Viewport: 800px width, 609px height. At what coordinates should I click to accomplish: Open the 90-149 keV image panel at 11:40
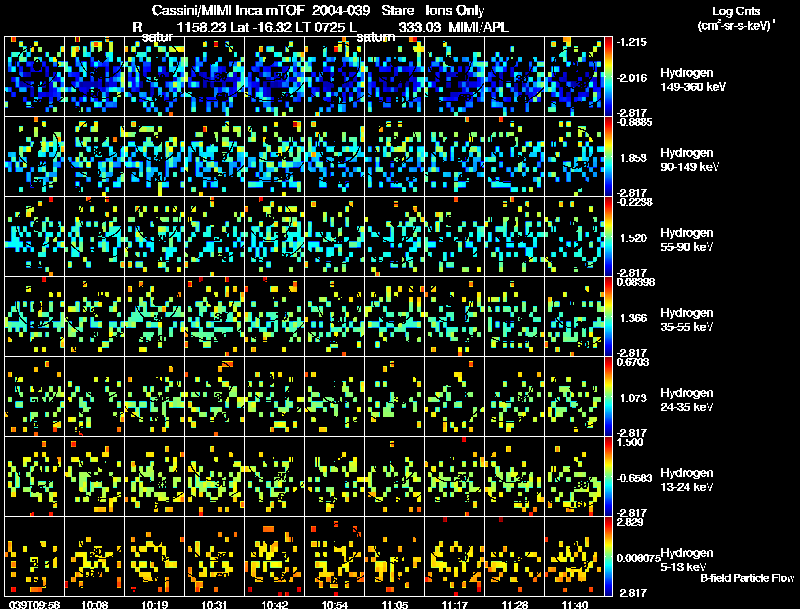point(575,157)
